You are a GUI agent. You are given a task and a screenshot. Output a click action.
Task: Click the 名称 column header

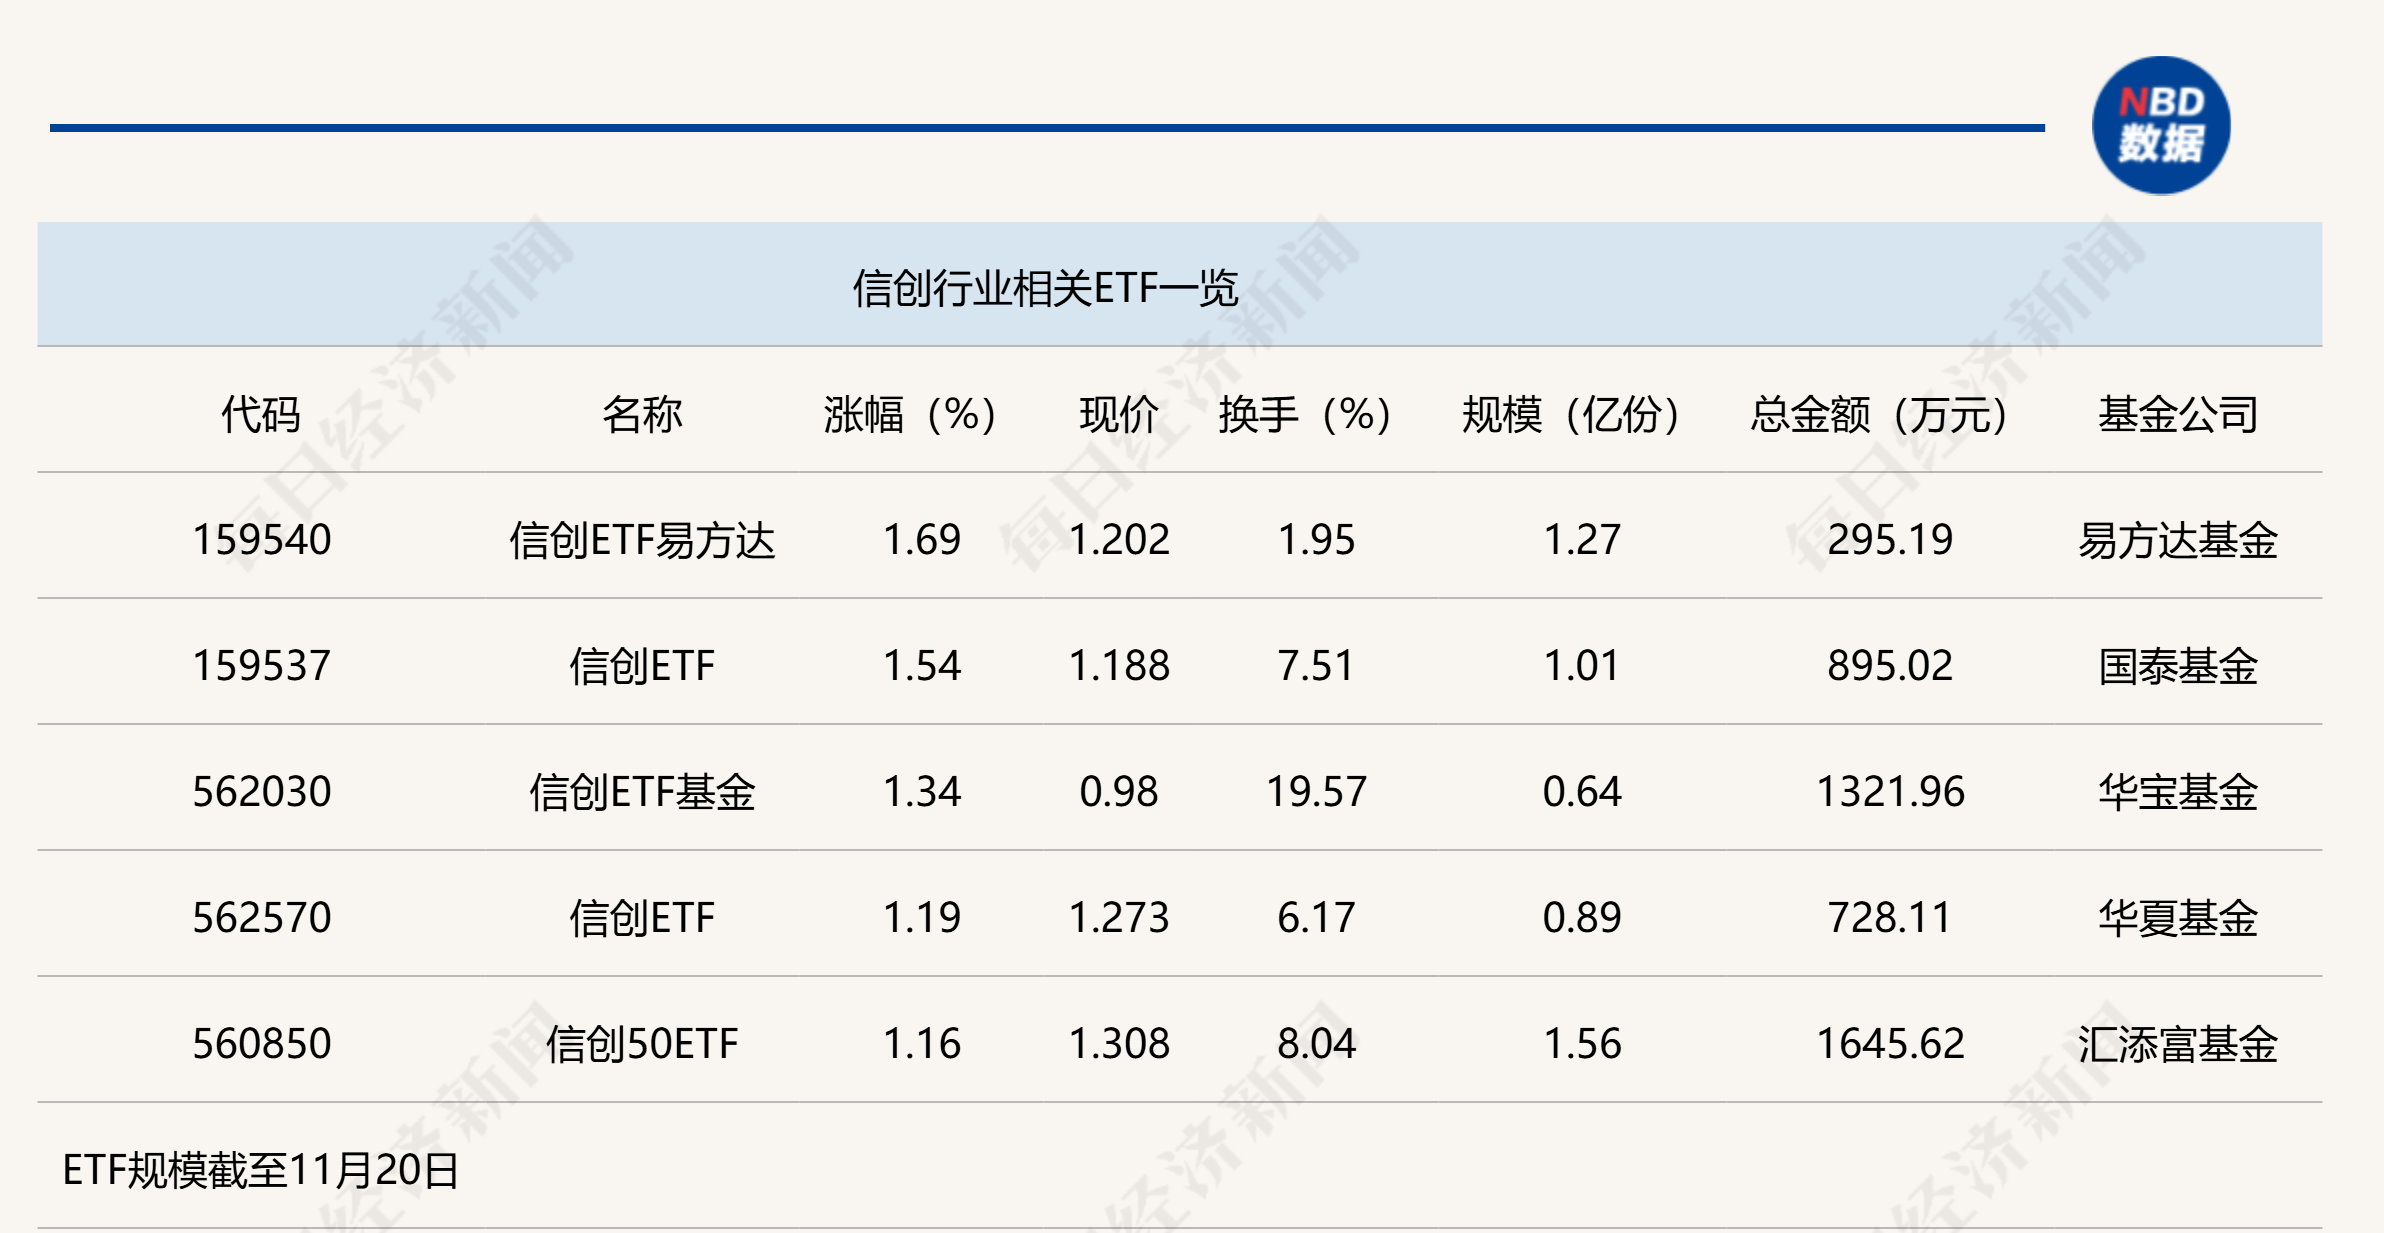tap(642, 414)
